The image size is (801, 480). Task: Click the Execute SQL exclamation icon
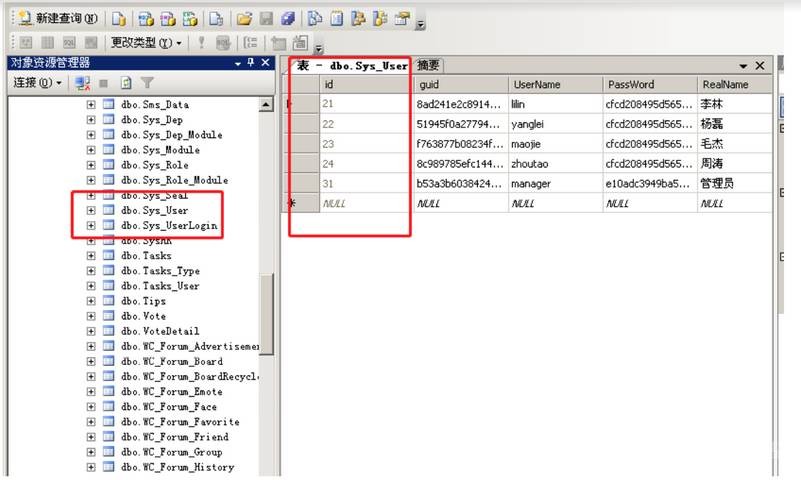coord(201,43)
